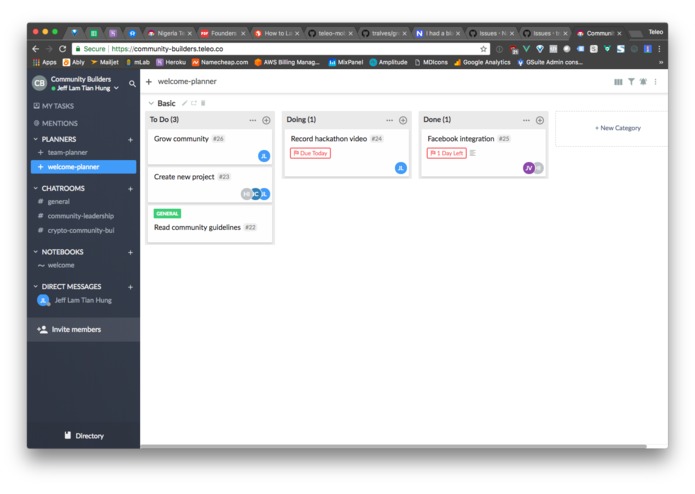Open column view icon in planner header
695x494 pixels.
point(618,82)
